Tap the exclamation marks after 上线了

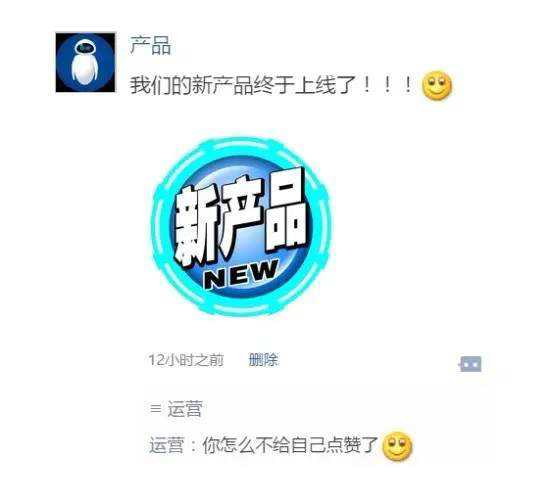pyautogui.click(x=387, y=85)
